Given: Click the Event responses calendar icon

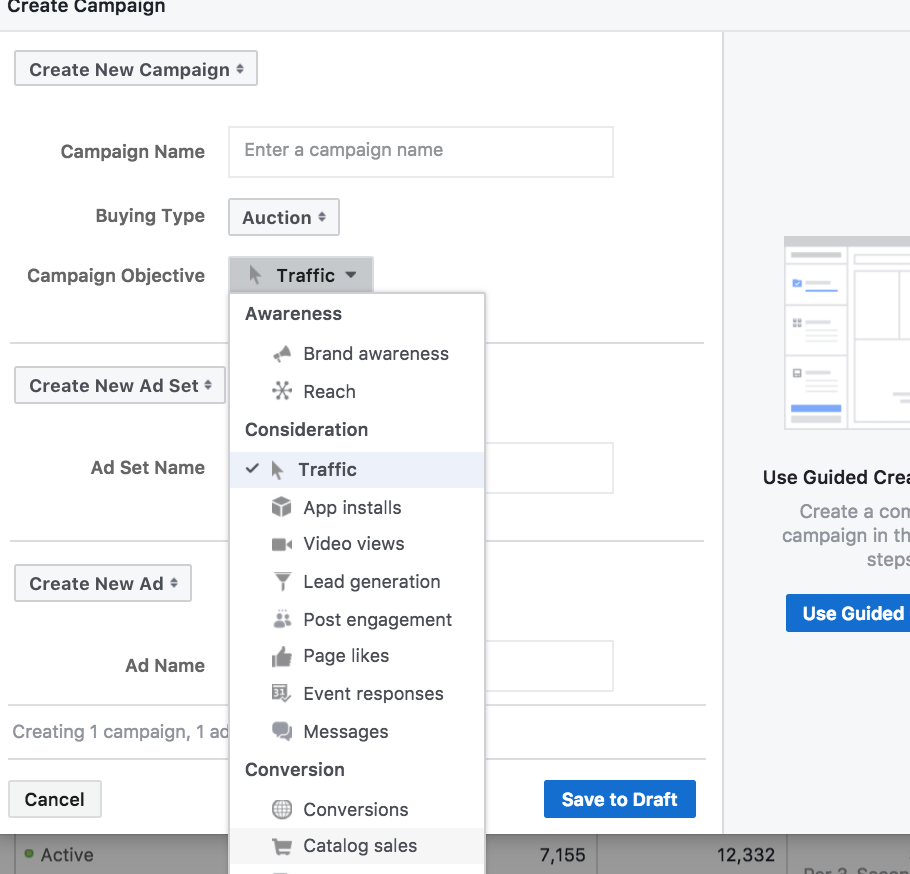Looking at the screenshot, I should click(281, 694).
